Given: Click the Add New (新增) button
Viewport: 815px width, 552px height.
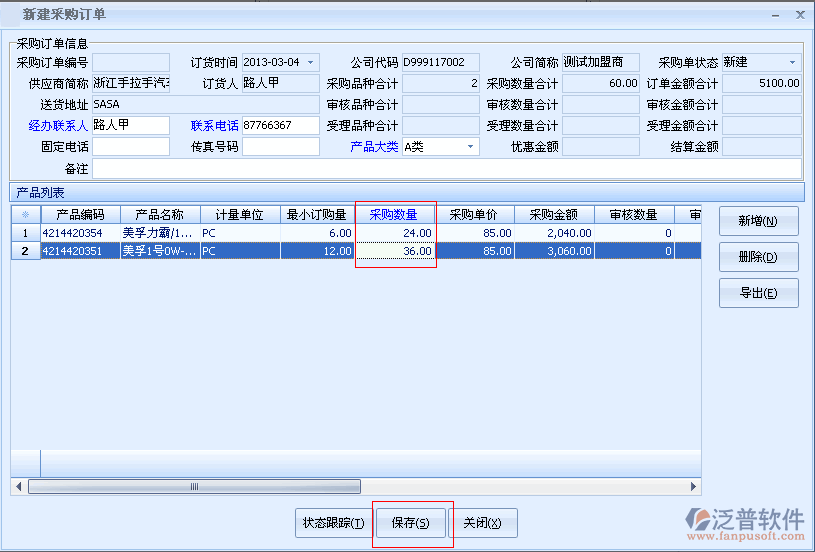Looking at the screenshot, I should 757,221.
